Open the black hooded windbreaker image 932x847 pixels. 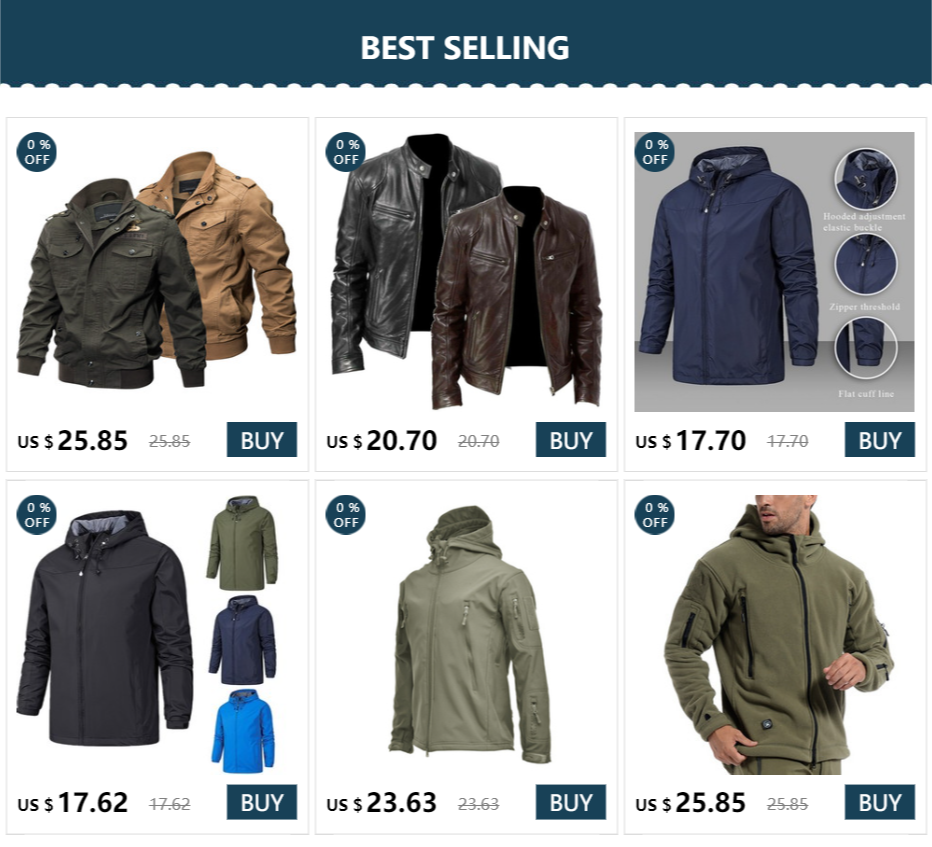tap(105, 628)
